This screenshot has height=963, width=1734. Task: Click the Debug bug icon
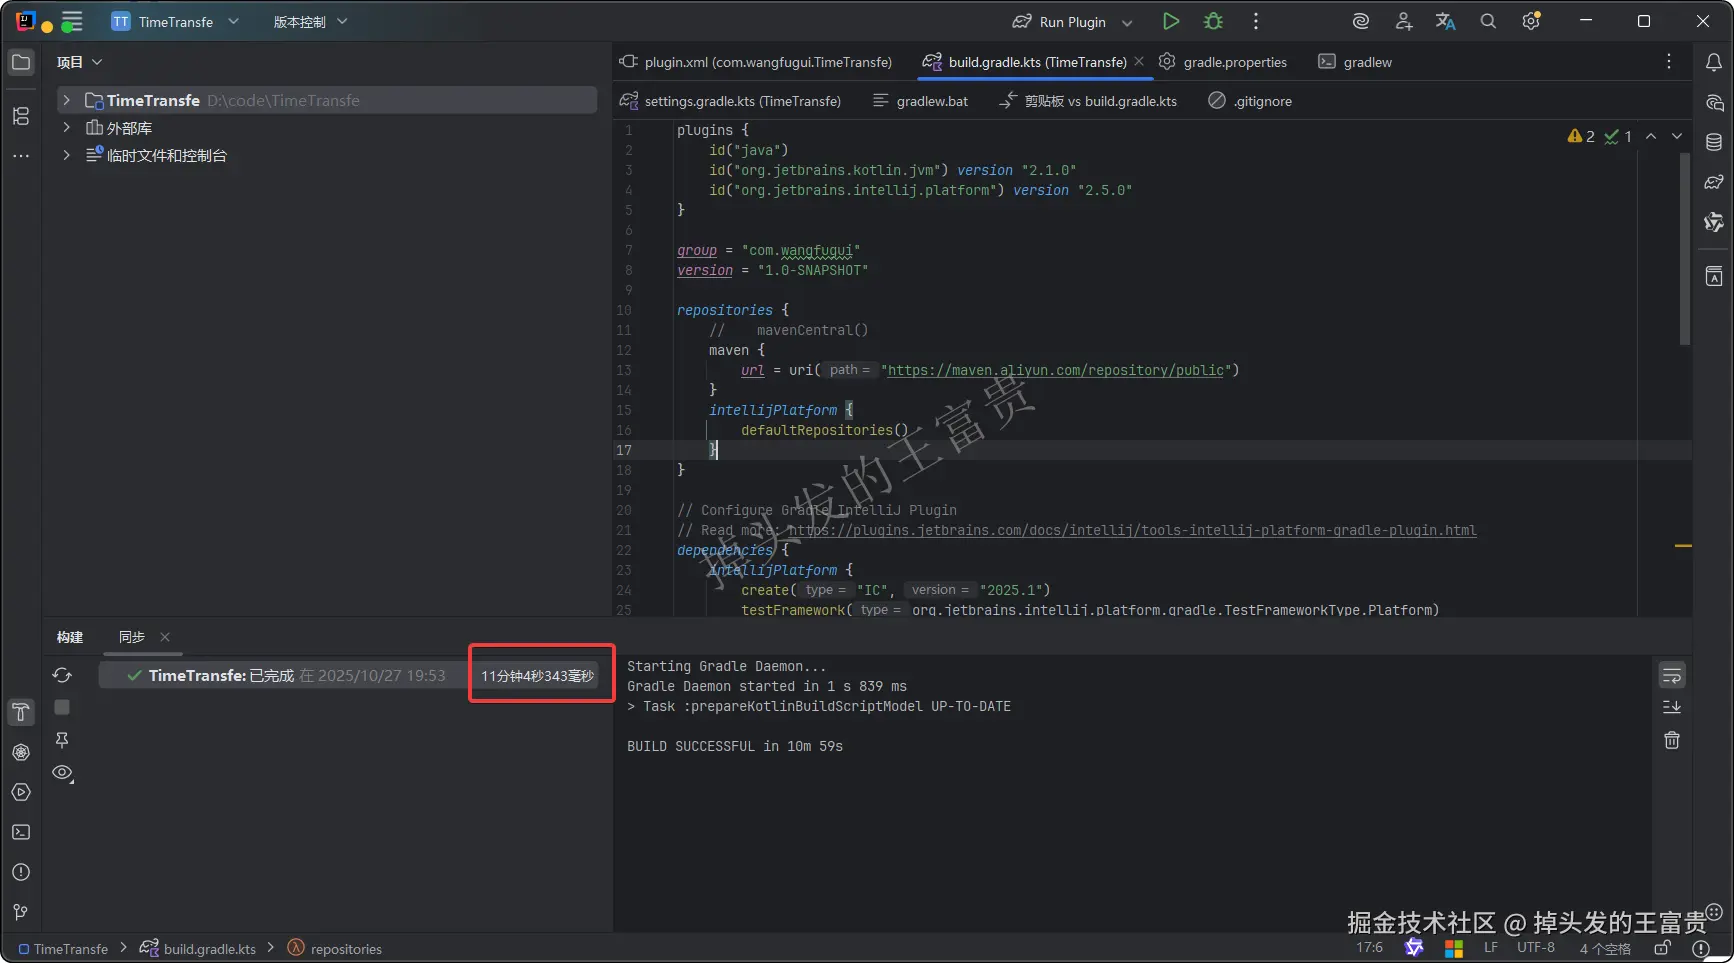(1213, 21)
